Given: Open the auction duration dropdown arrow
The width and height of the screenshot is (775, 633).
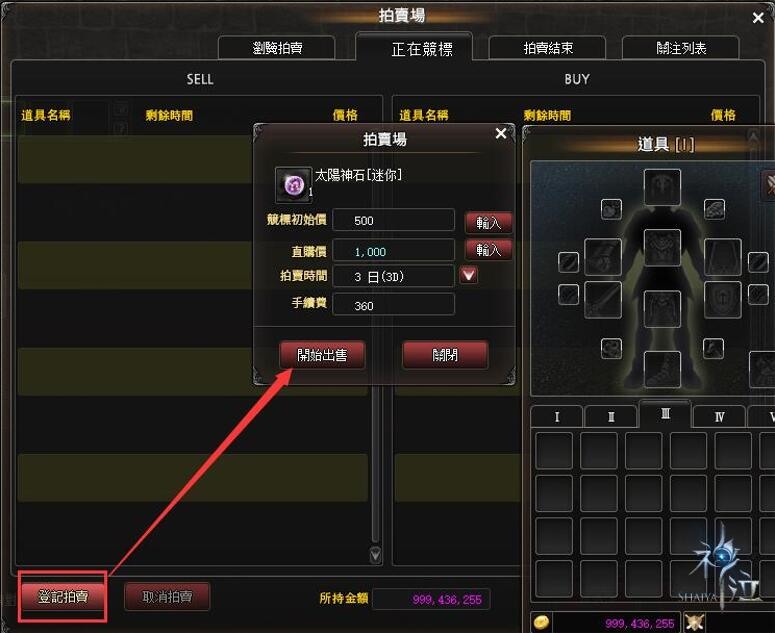Looking at the screenshot, I should pyautogui.click(x=469, y=275).
